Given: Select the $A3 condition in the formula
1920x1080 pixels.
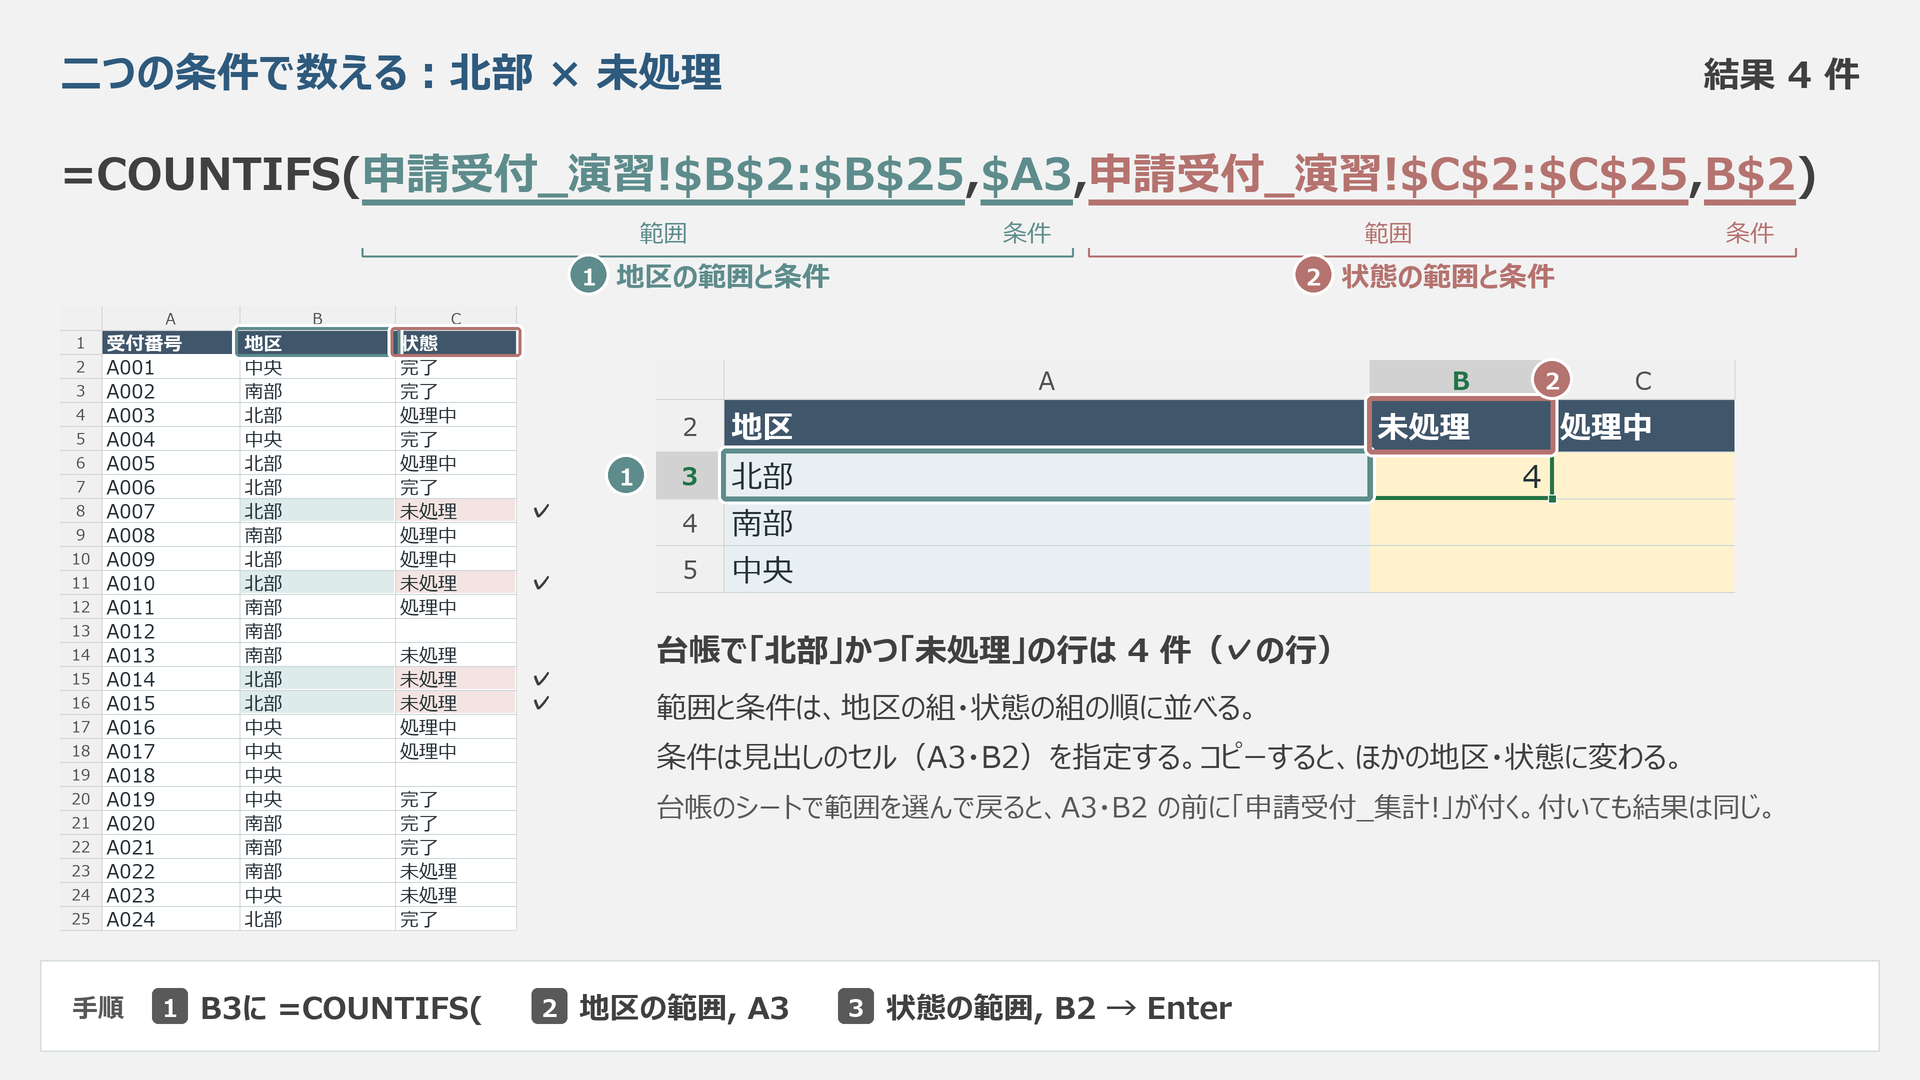Looking at the screenshot, I should pos(1026,175).
